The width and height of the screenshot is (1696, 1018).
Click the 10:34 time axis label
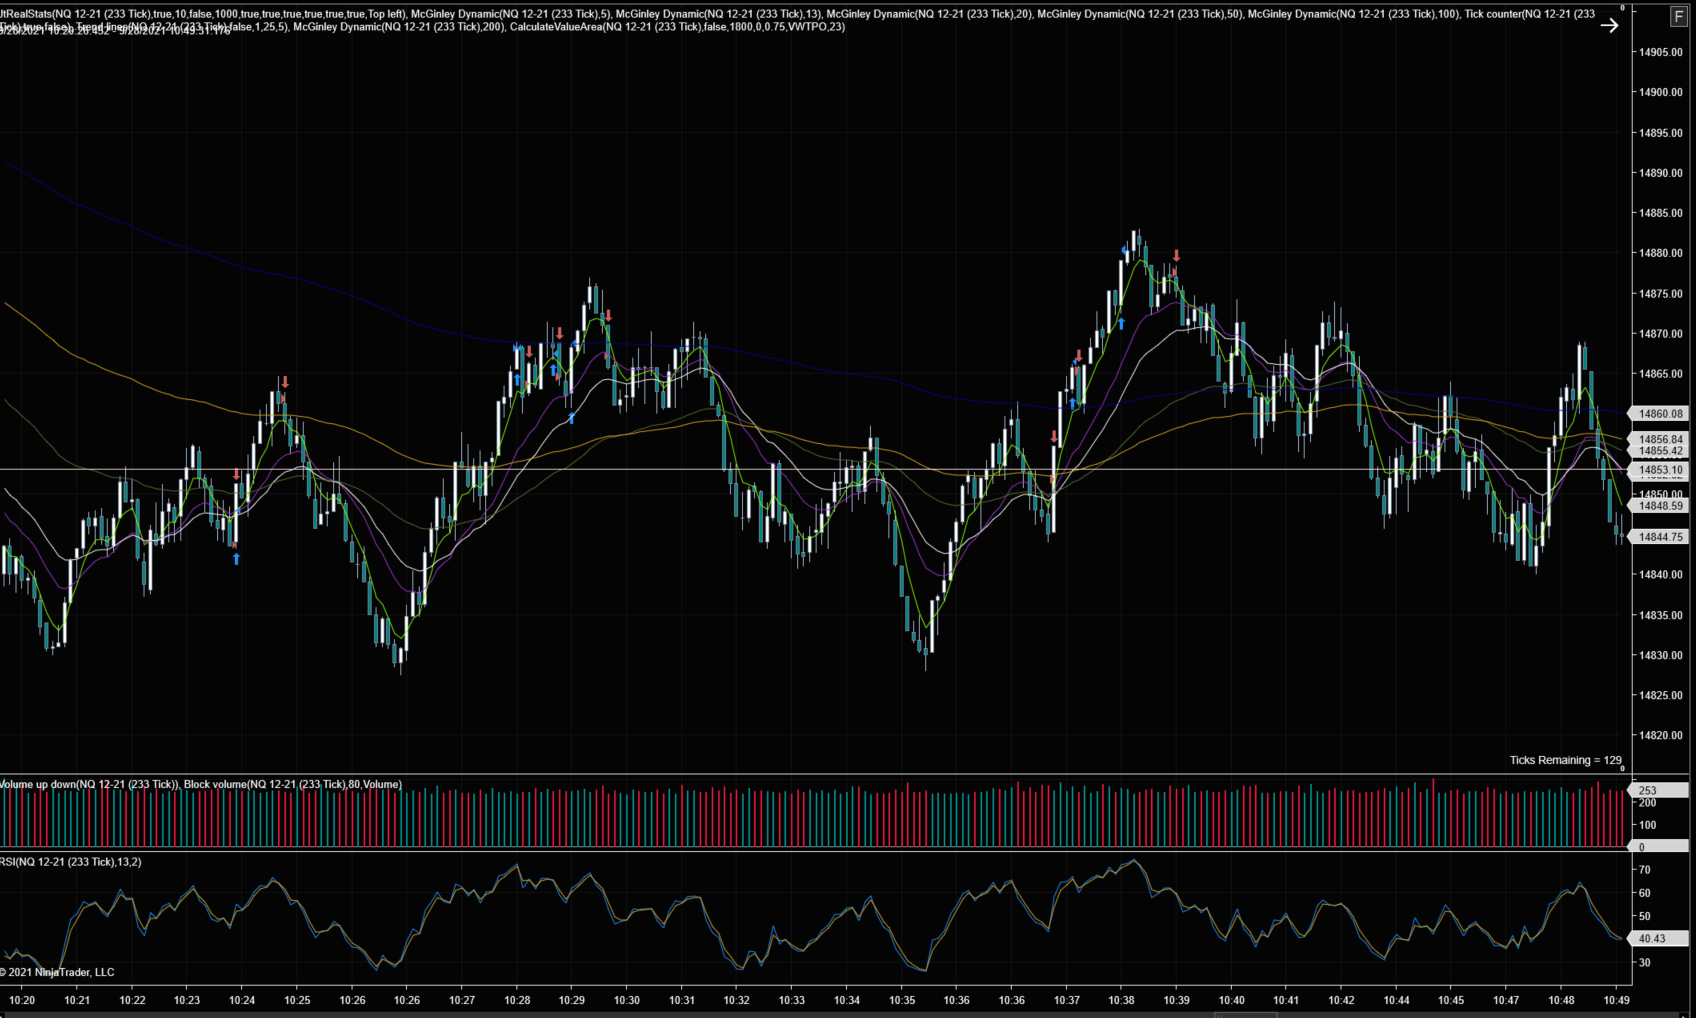click(x=847, y=1000)
